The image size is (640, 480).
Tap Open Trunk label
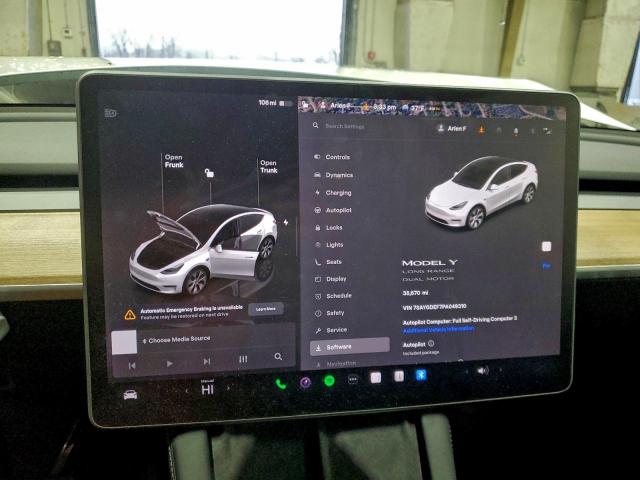269,167
